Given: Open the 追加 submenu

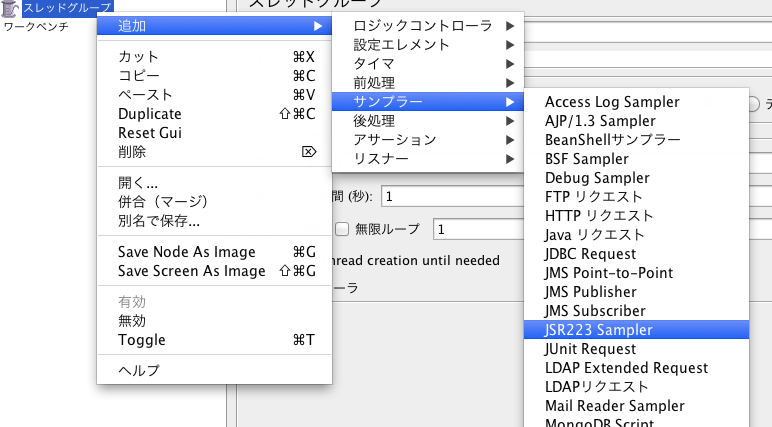Looking at the screenshot, I should click(214, 26).
